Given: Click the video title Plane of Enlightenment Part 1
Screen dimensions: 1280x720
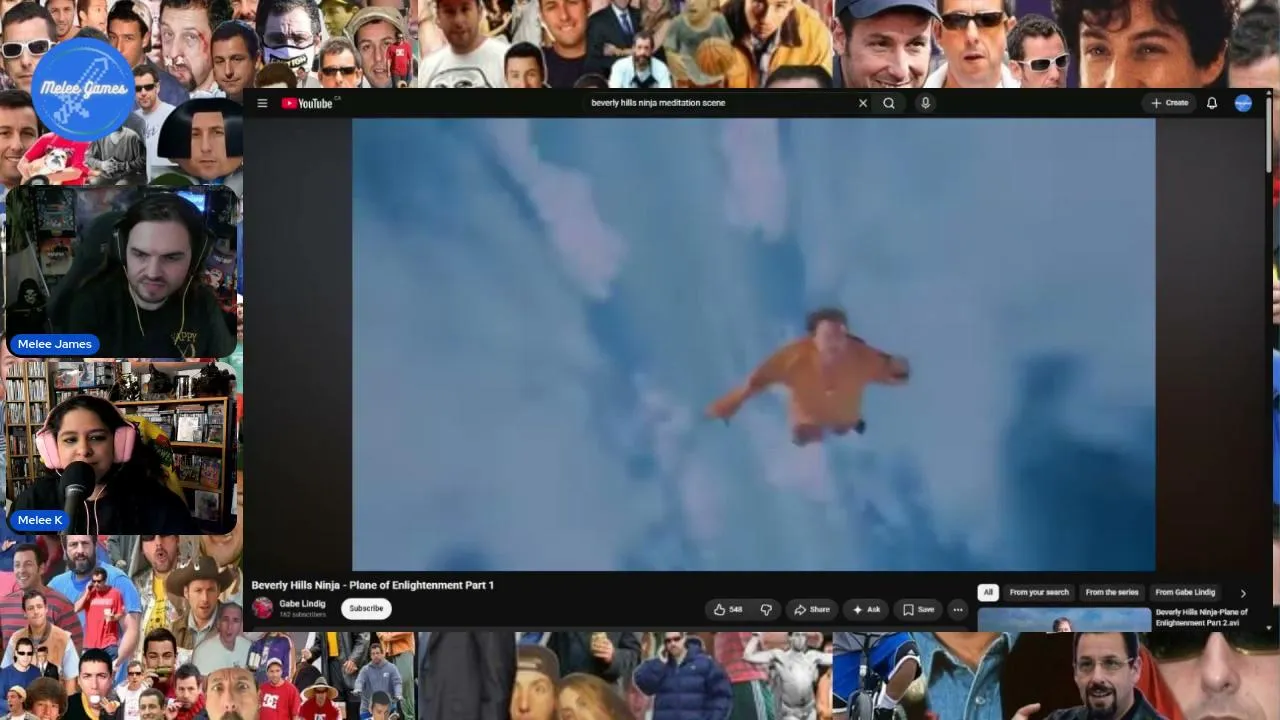Looking at the screenshot, I should tap(373, 585).
